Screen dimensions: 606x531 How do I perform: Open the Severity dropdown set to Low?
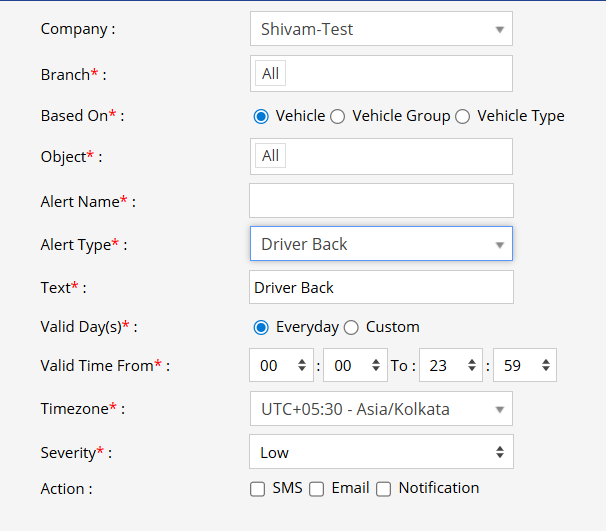380,452
